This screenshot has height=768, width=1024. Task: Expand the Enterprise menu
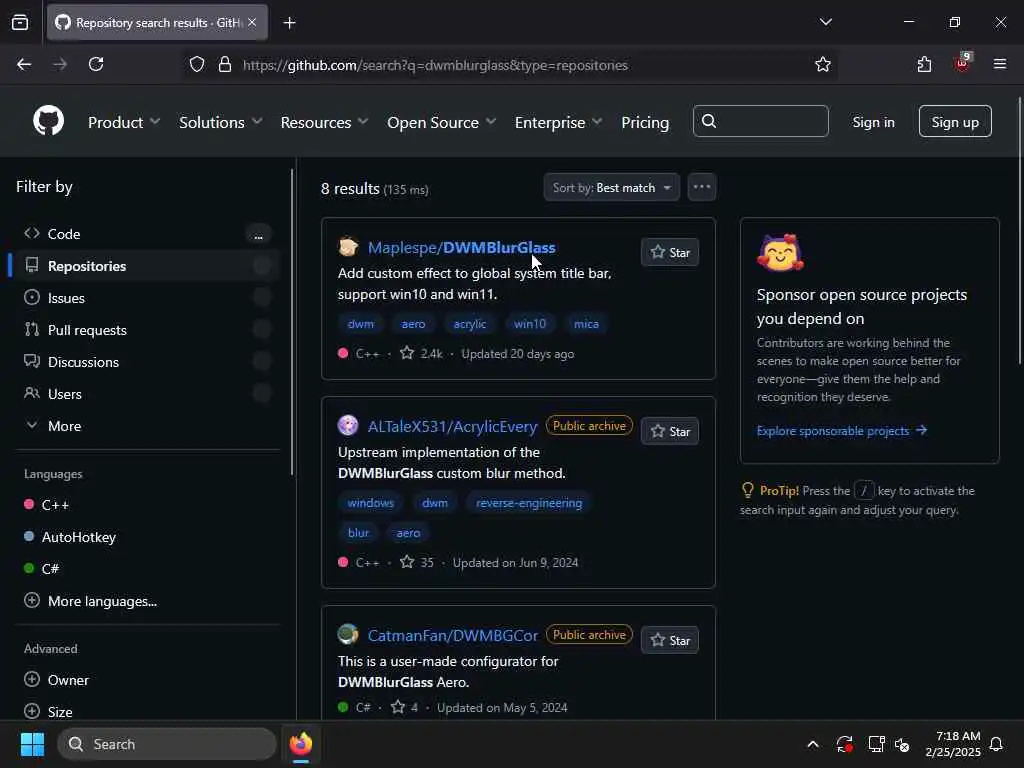pyautogui.click(x=558, y=122)
